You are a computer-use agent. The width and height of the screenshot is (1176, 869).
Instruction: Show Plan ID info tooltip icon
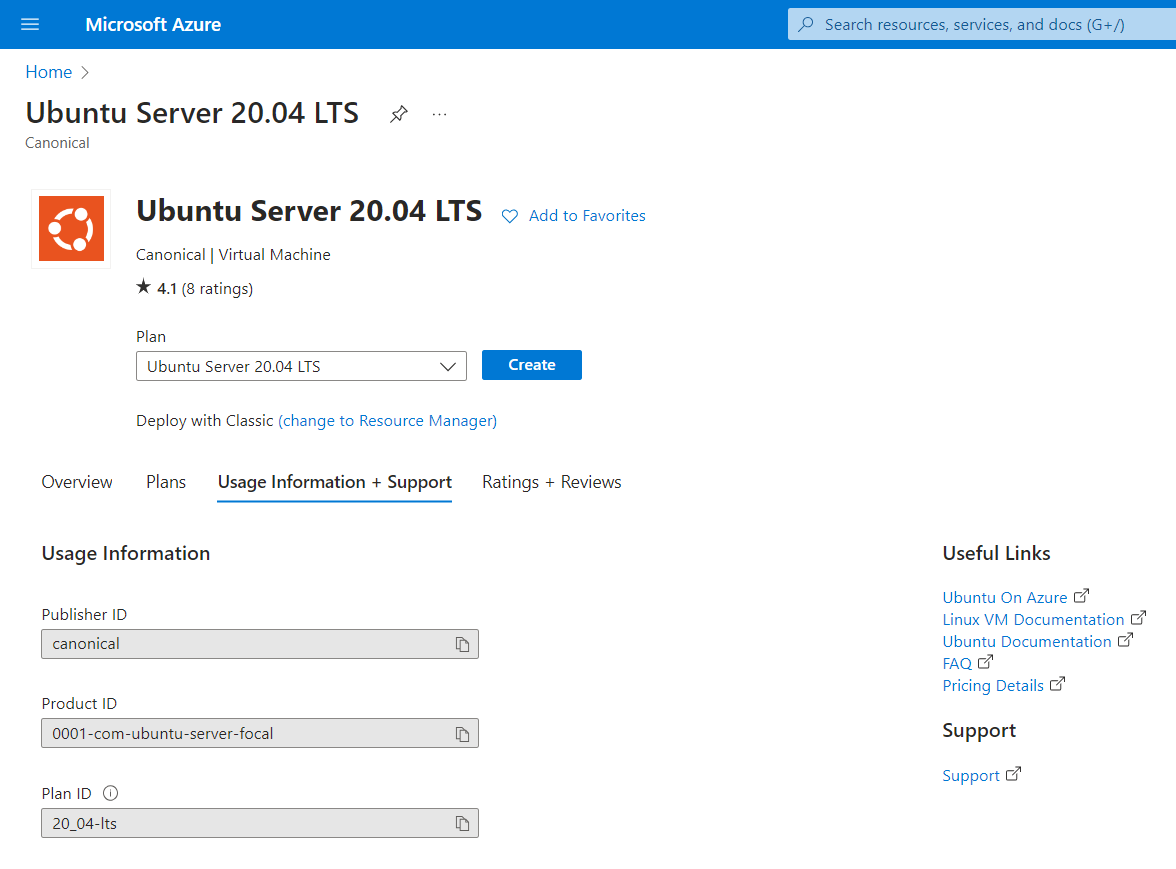(110, 793)
